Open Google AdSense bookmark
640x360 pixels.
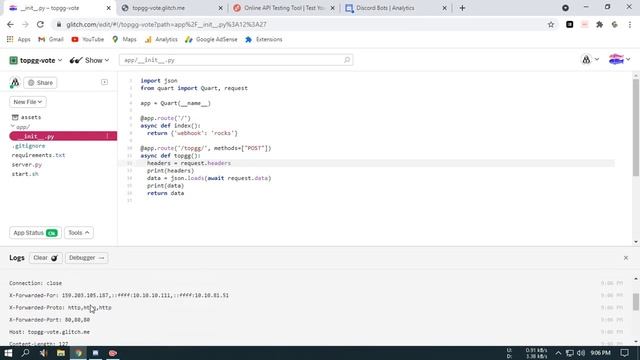211,40
